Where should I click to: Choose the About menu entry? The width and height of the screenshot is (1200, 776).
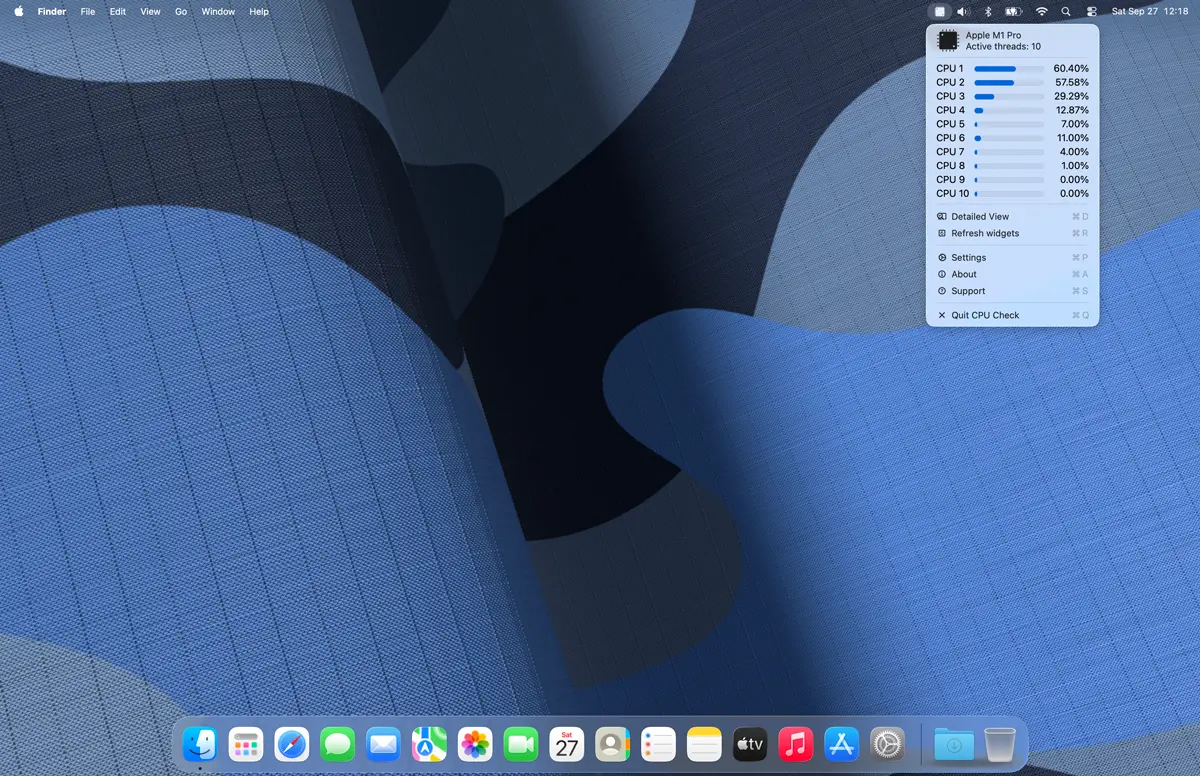click(x=964, y=274)
